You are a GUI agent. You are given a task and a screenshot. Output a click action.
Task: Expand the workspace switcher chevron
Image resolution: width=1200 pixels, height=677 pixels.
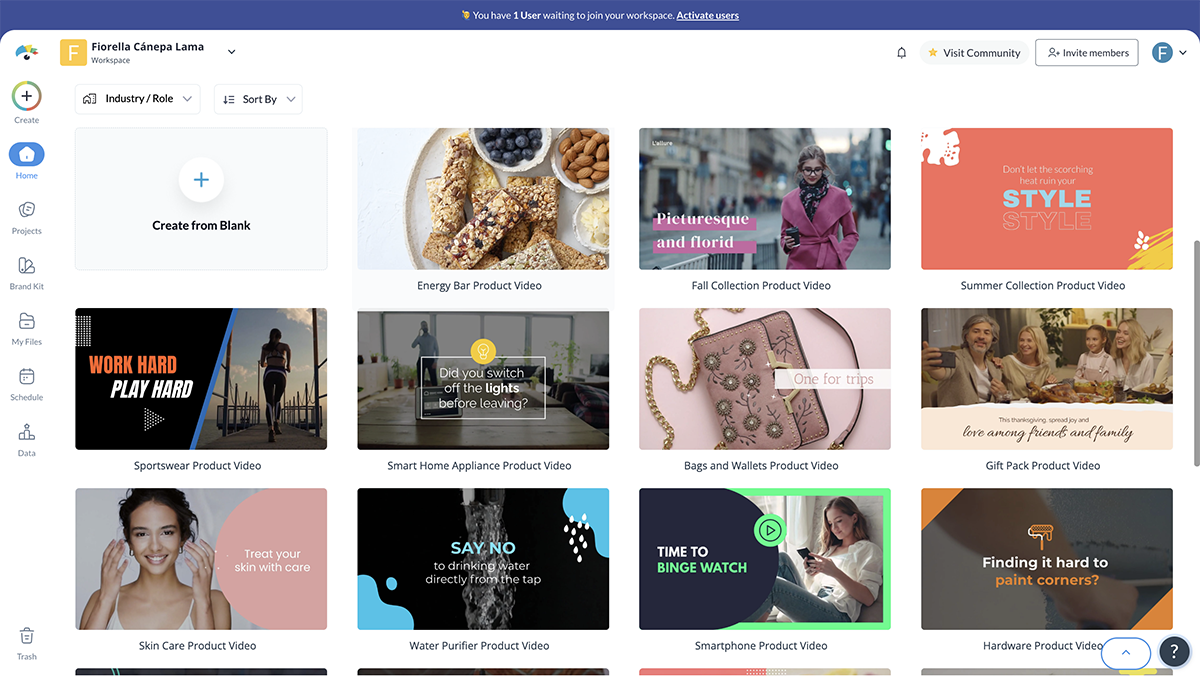coord(232,52)
